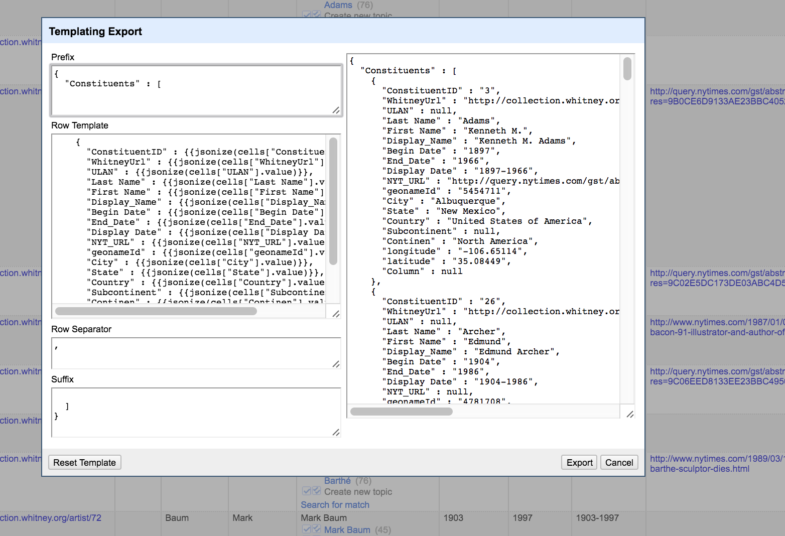Open the Mark Baum match link
Screen dimensions: 785x536
coord(347,529)
